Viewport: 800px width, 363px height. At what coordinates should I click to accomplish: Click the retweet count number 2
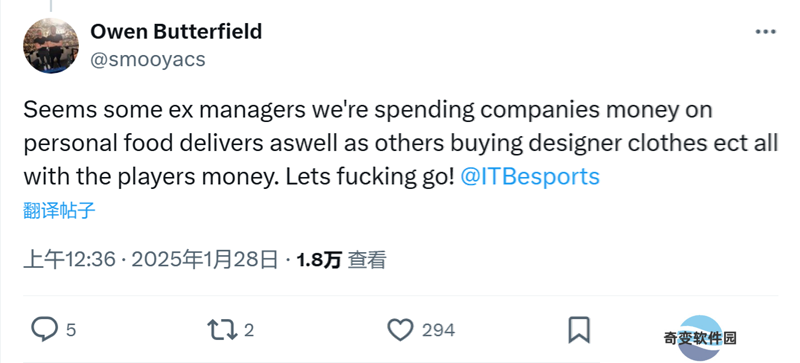click(x=249, y=330)
